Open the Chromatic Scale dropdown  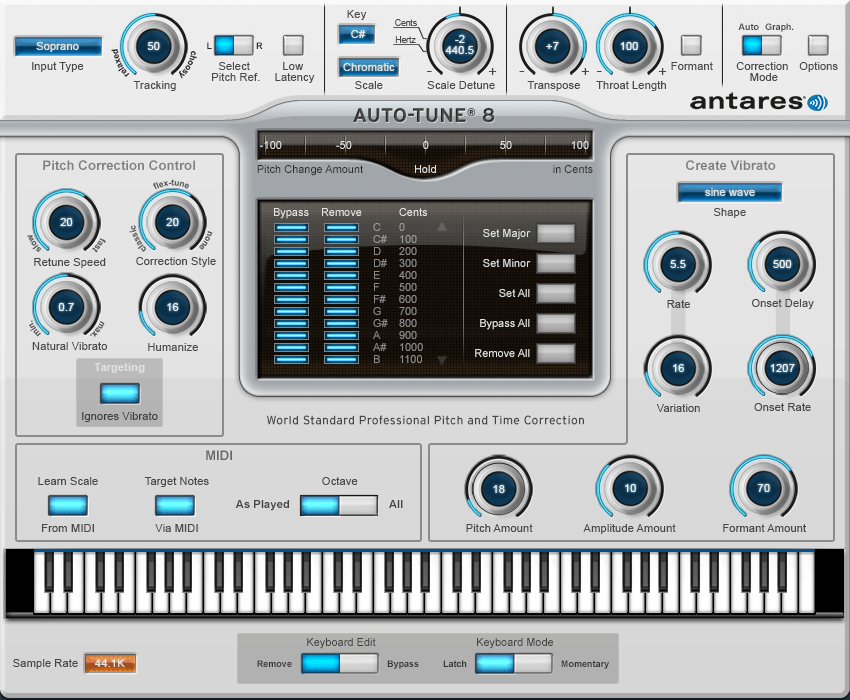click(368, 67)
